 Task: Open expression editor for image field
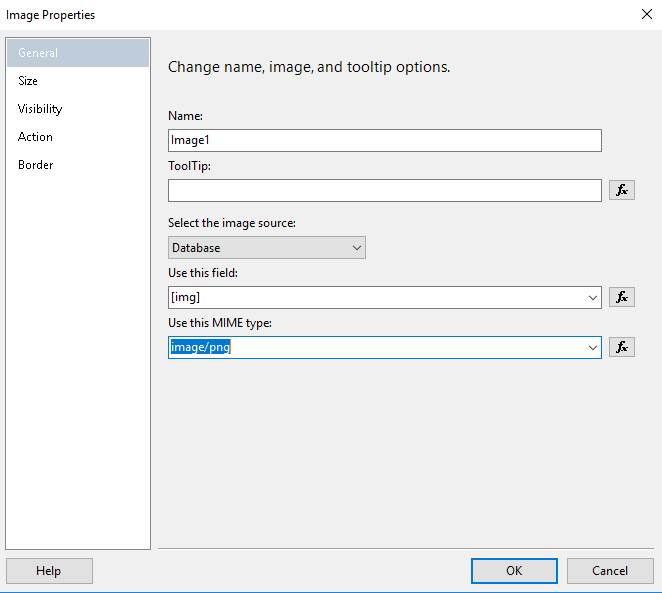(x=621, y=297)
